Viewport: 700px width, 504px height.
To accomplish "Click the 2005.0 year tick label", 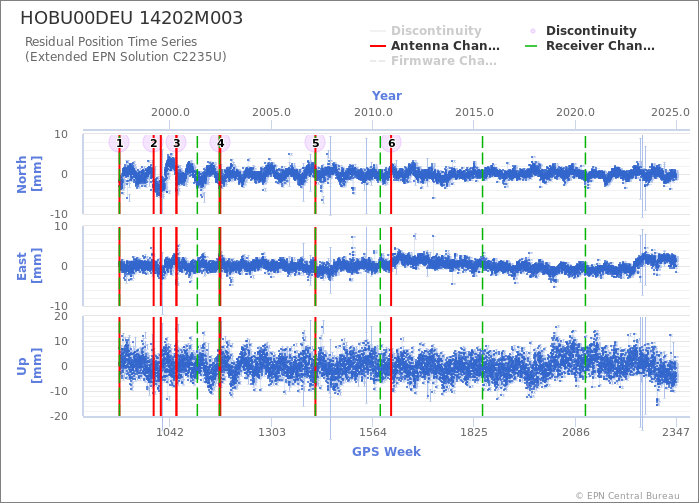I will point(271,112).
